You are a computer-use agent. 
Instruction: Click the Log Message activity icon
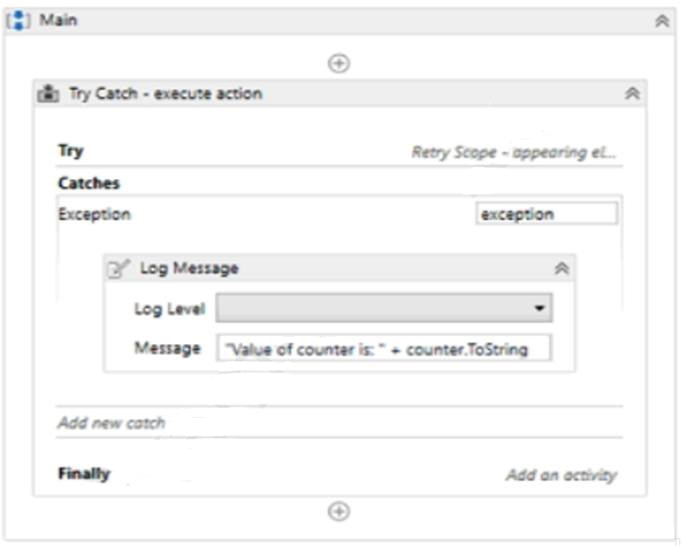click(119, 268)
